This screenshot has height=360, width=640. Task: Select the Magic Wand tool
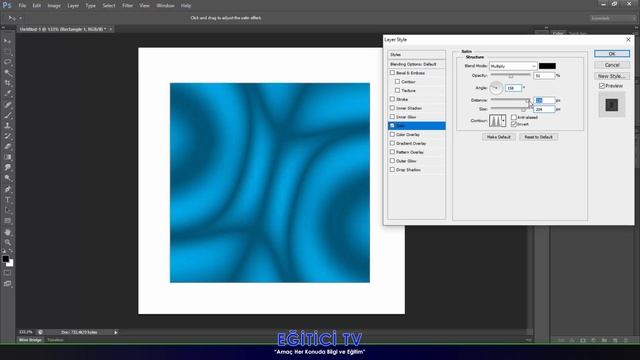[7, 73]
